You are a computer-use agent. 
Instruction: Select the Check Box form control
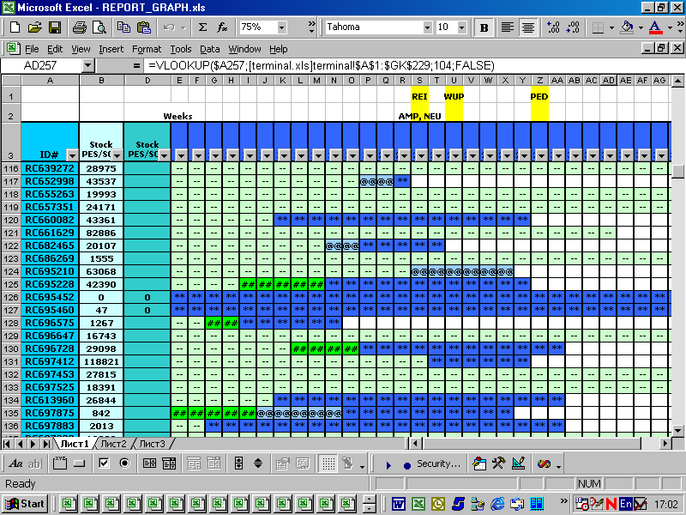click(x=104, y=463)
